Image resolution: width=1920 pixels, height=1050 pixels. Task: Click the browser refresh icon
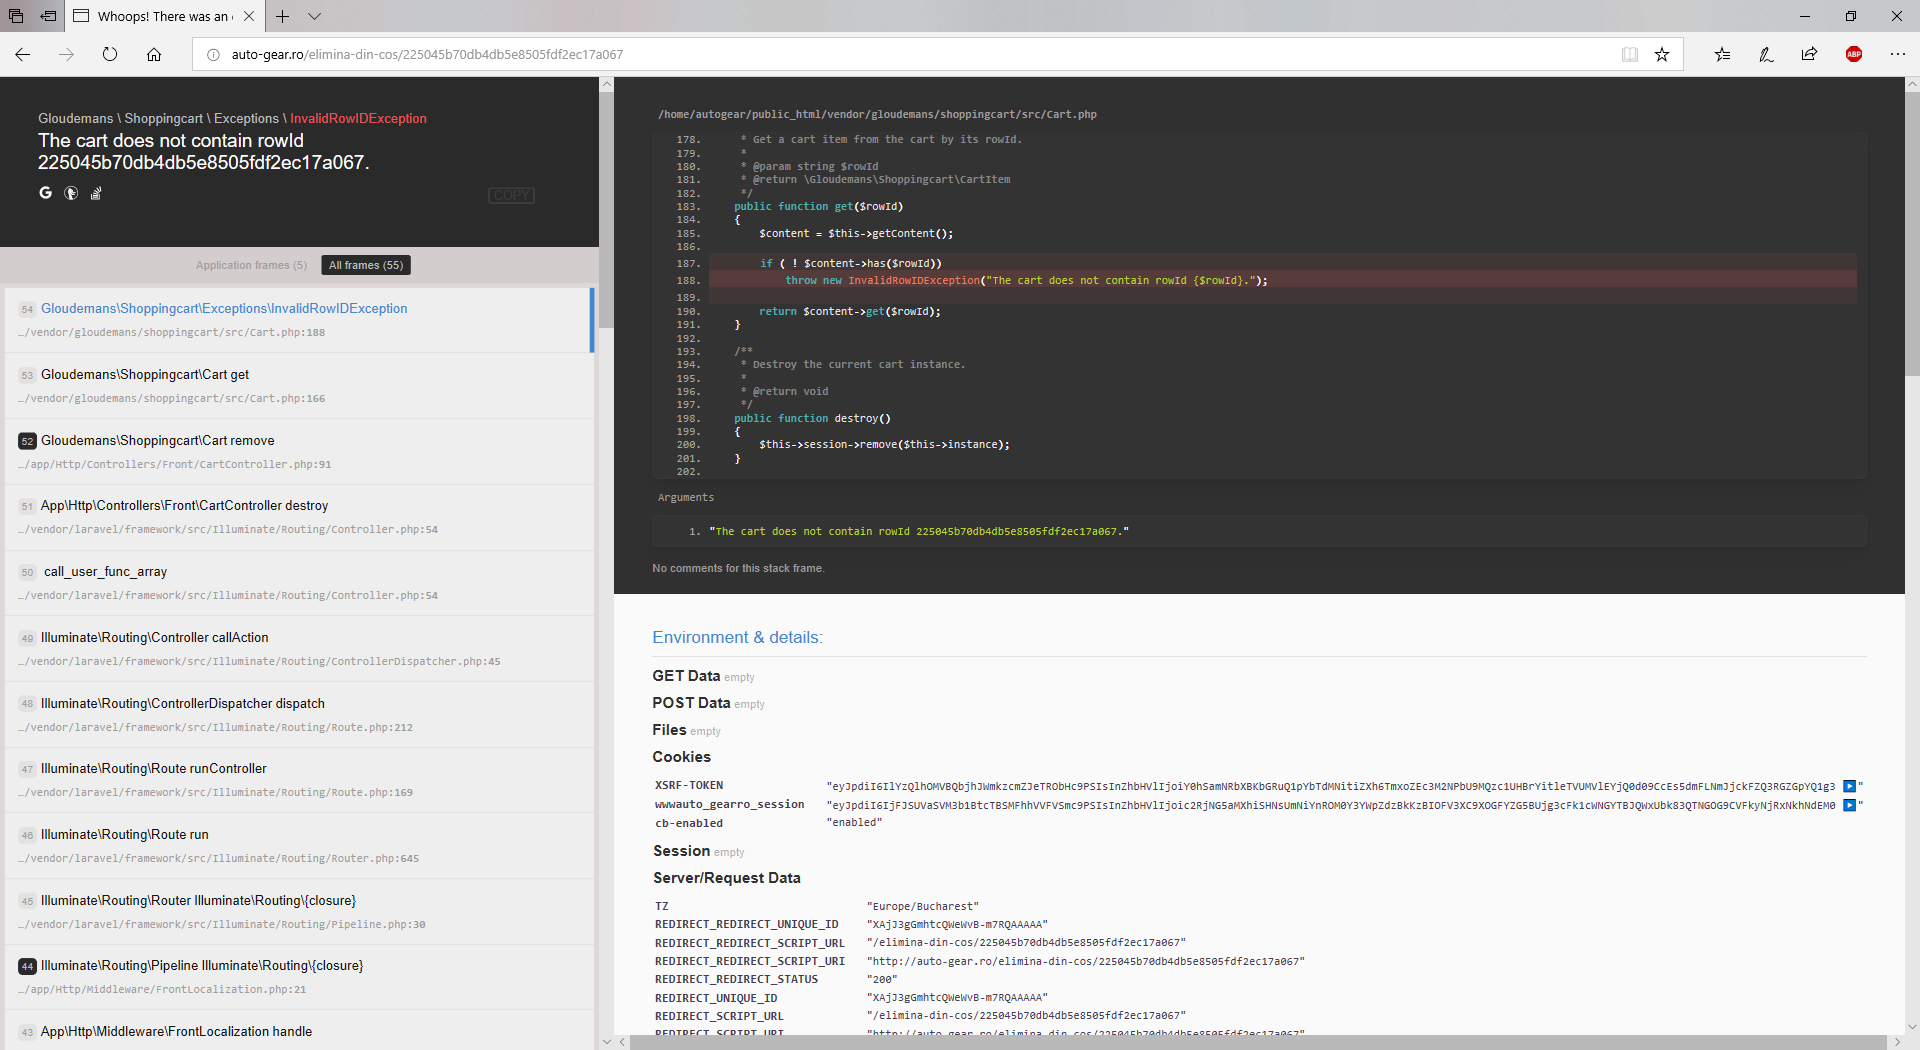[x=110, y=54]
